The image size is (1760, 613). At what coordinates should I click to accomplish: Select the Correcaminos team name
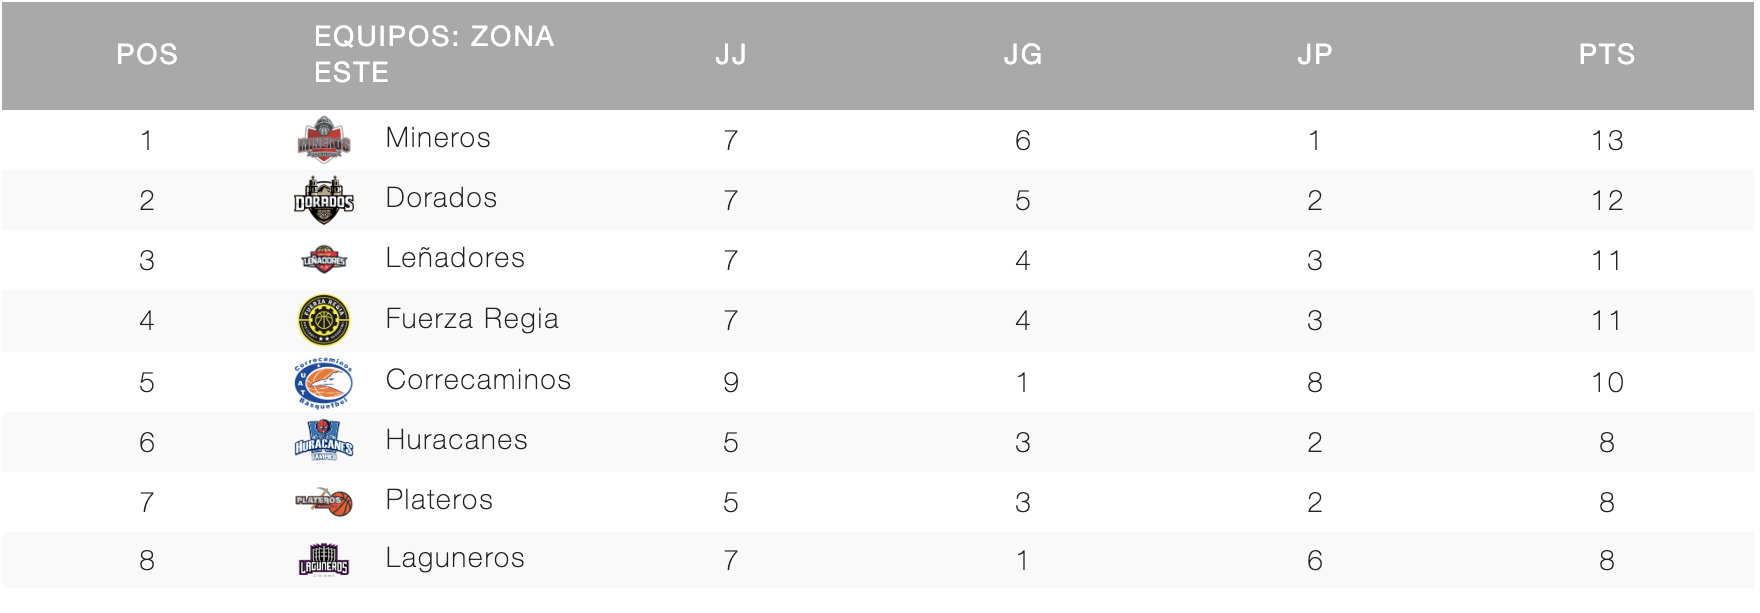tap(478, 380)
